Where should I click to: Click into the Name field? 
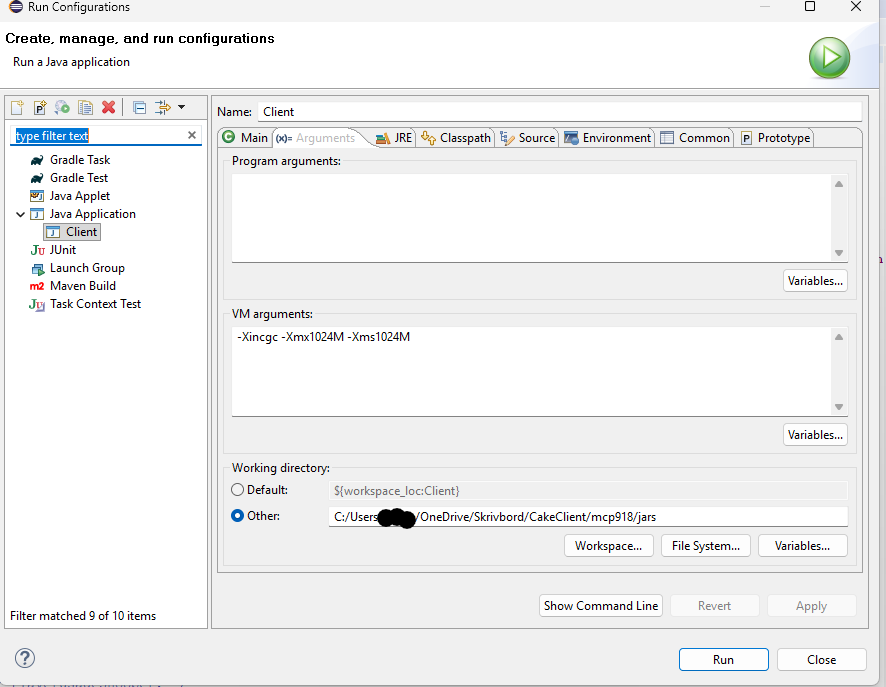tap(559, 112)
